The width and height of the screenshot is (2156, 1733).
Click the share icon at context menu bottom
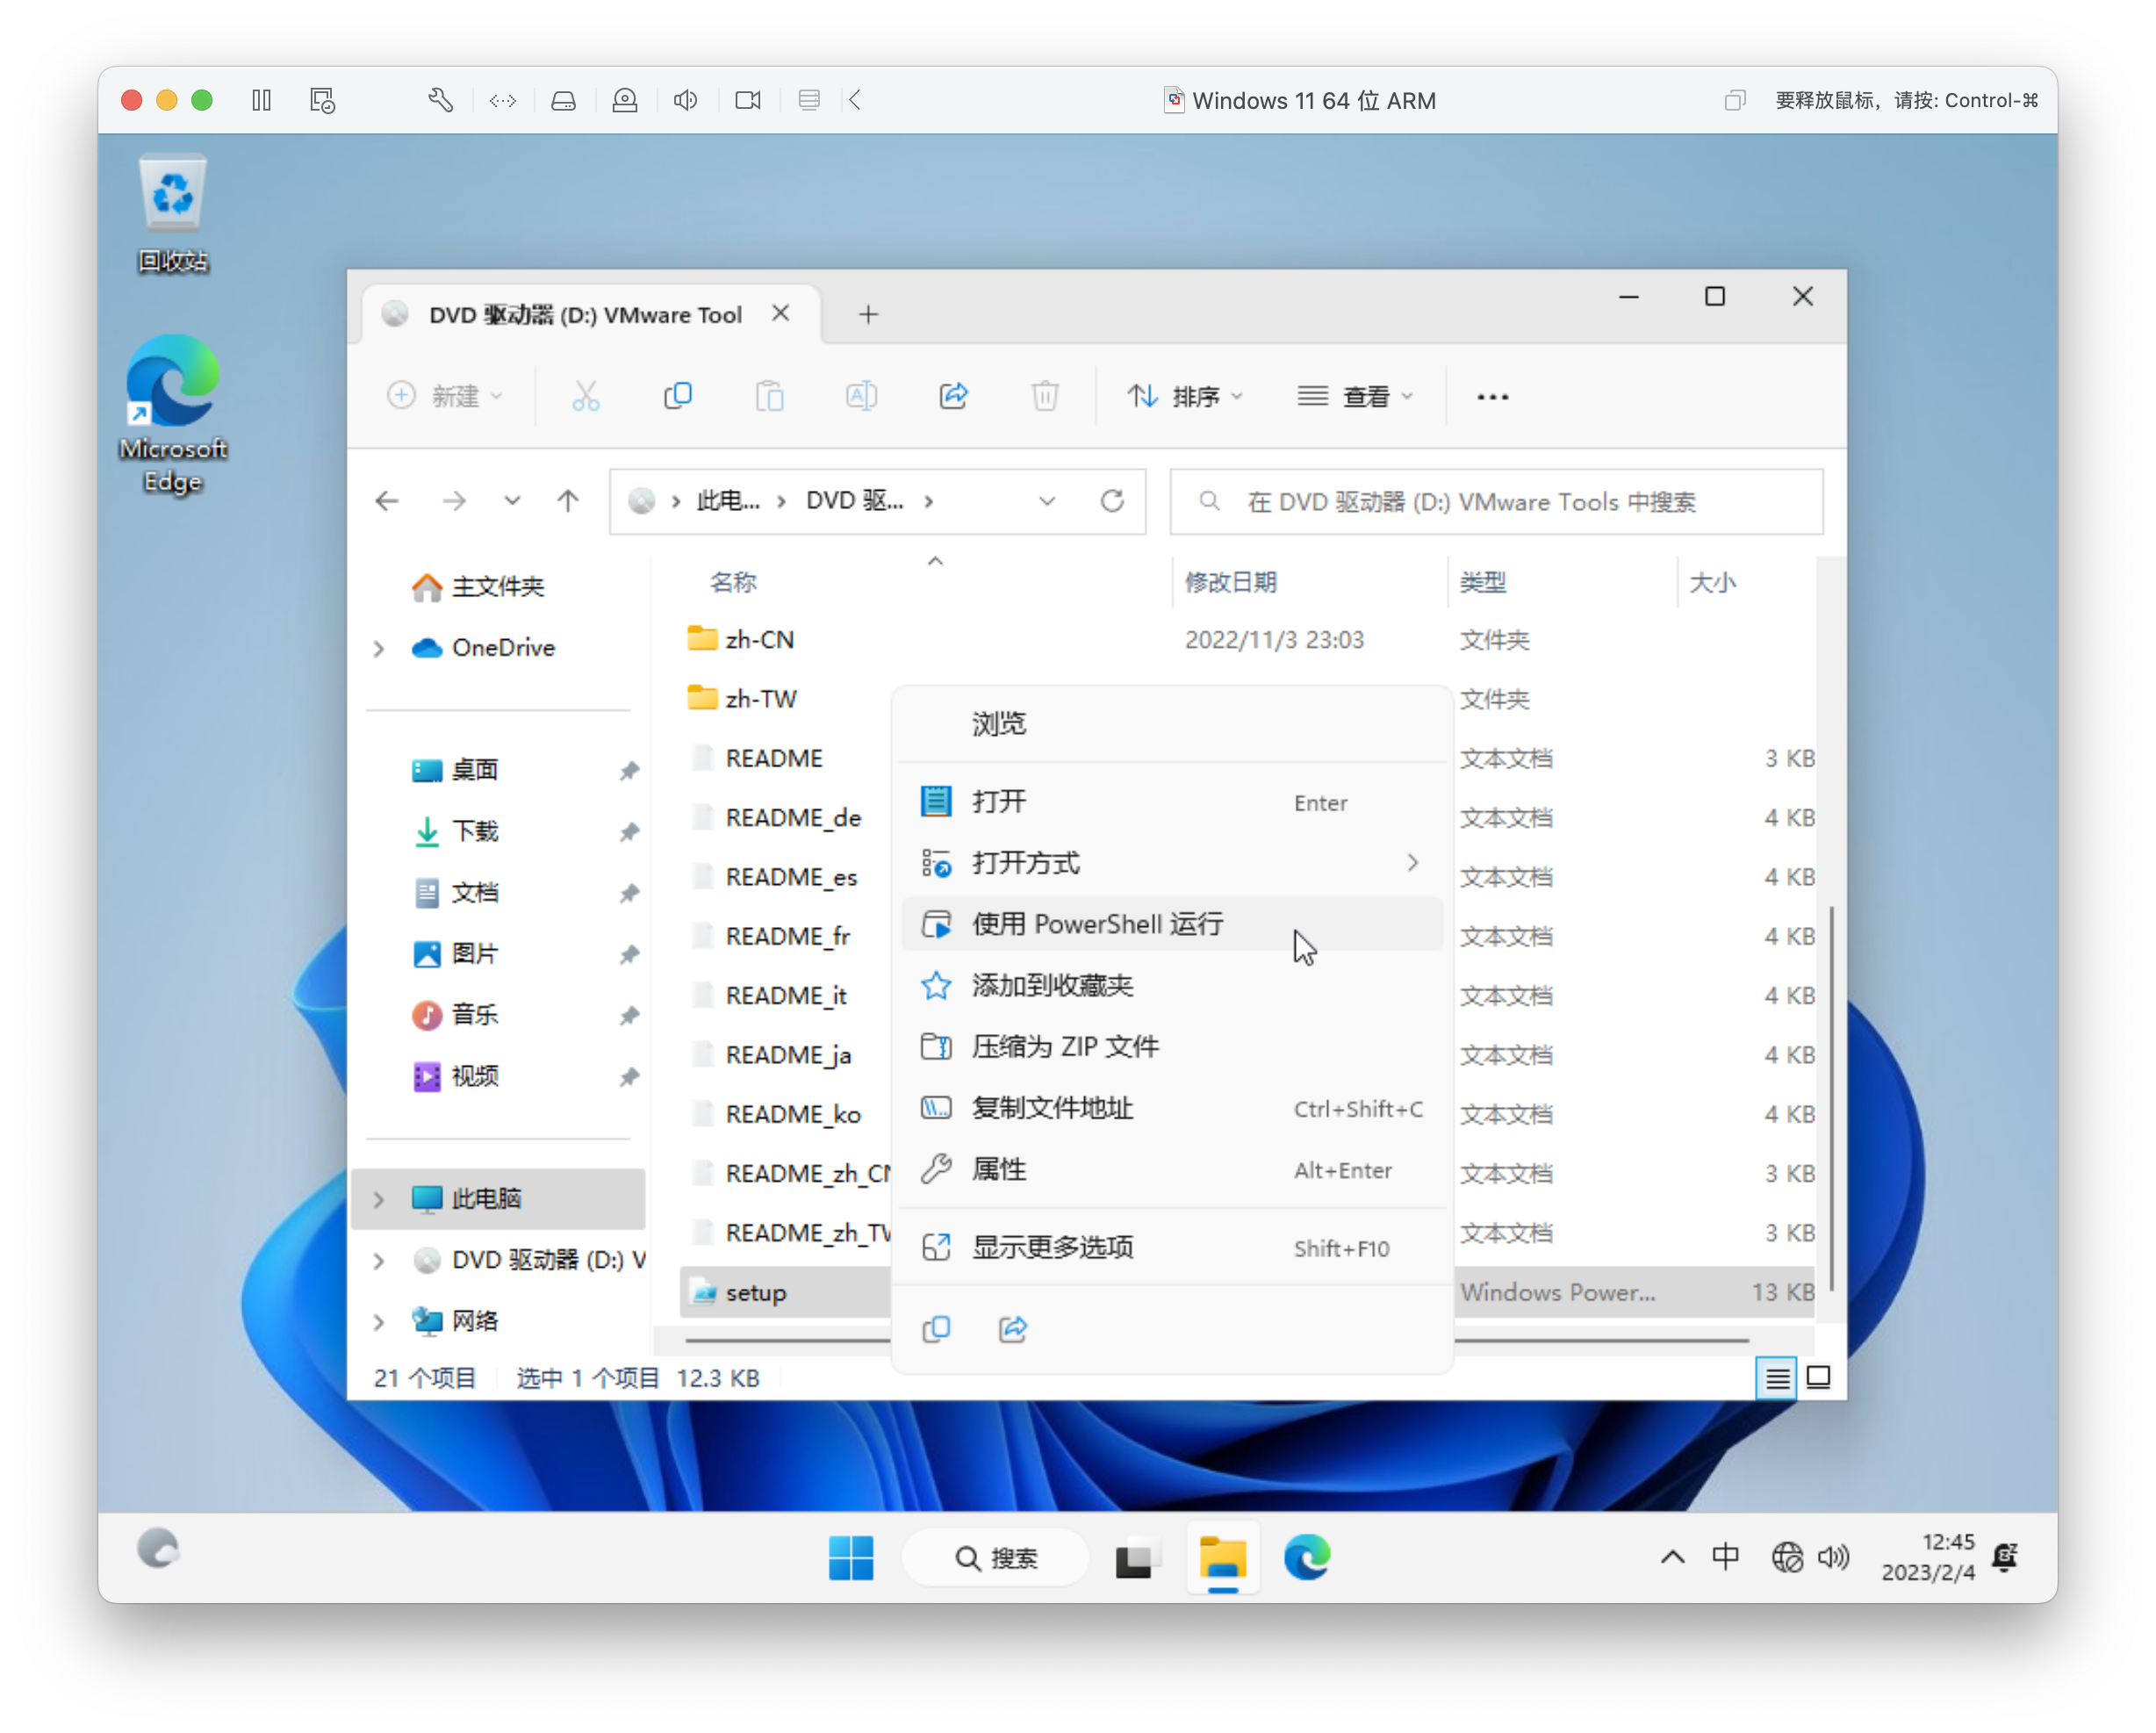(x=1012, y=1329)
